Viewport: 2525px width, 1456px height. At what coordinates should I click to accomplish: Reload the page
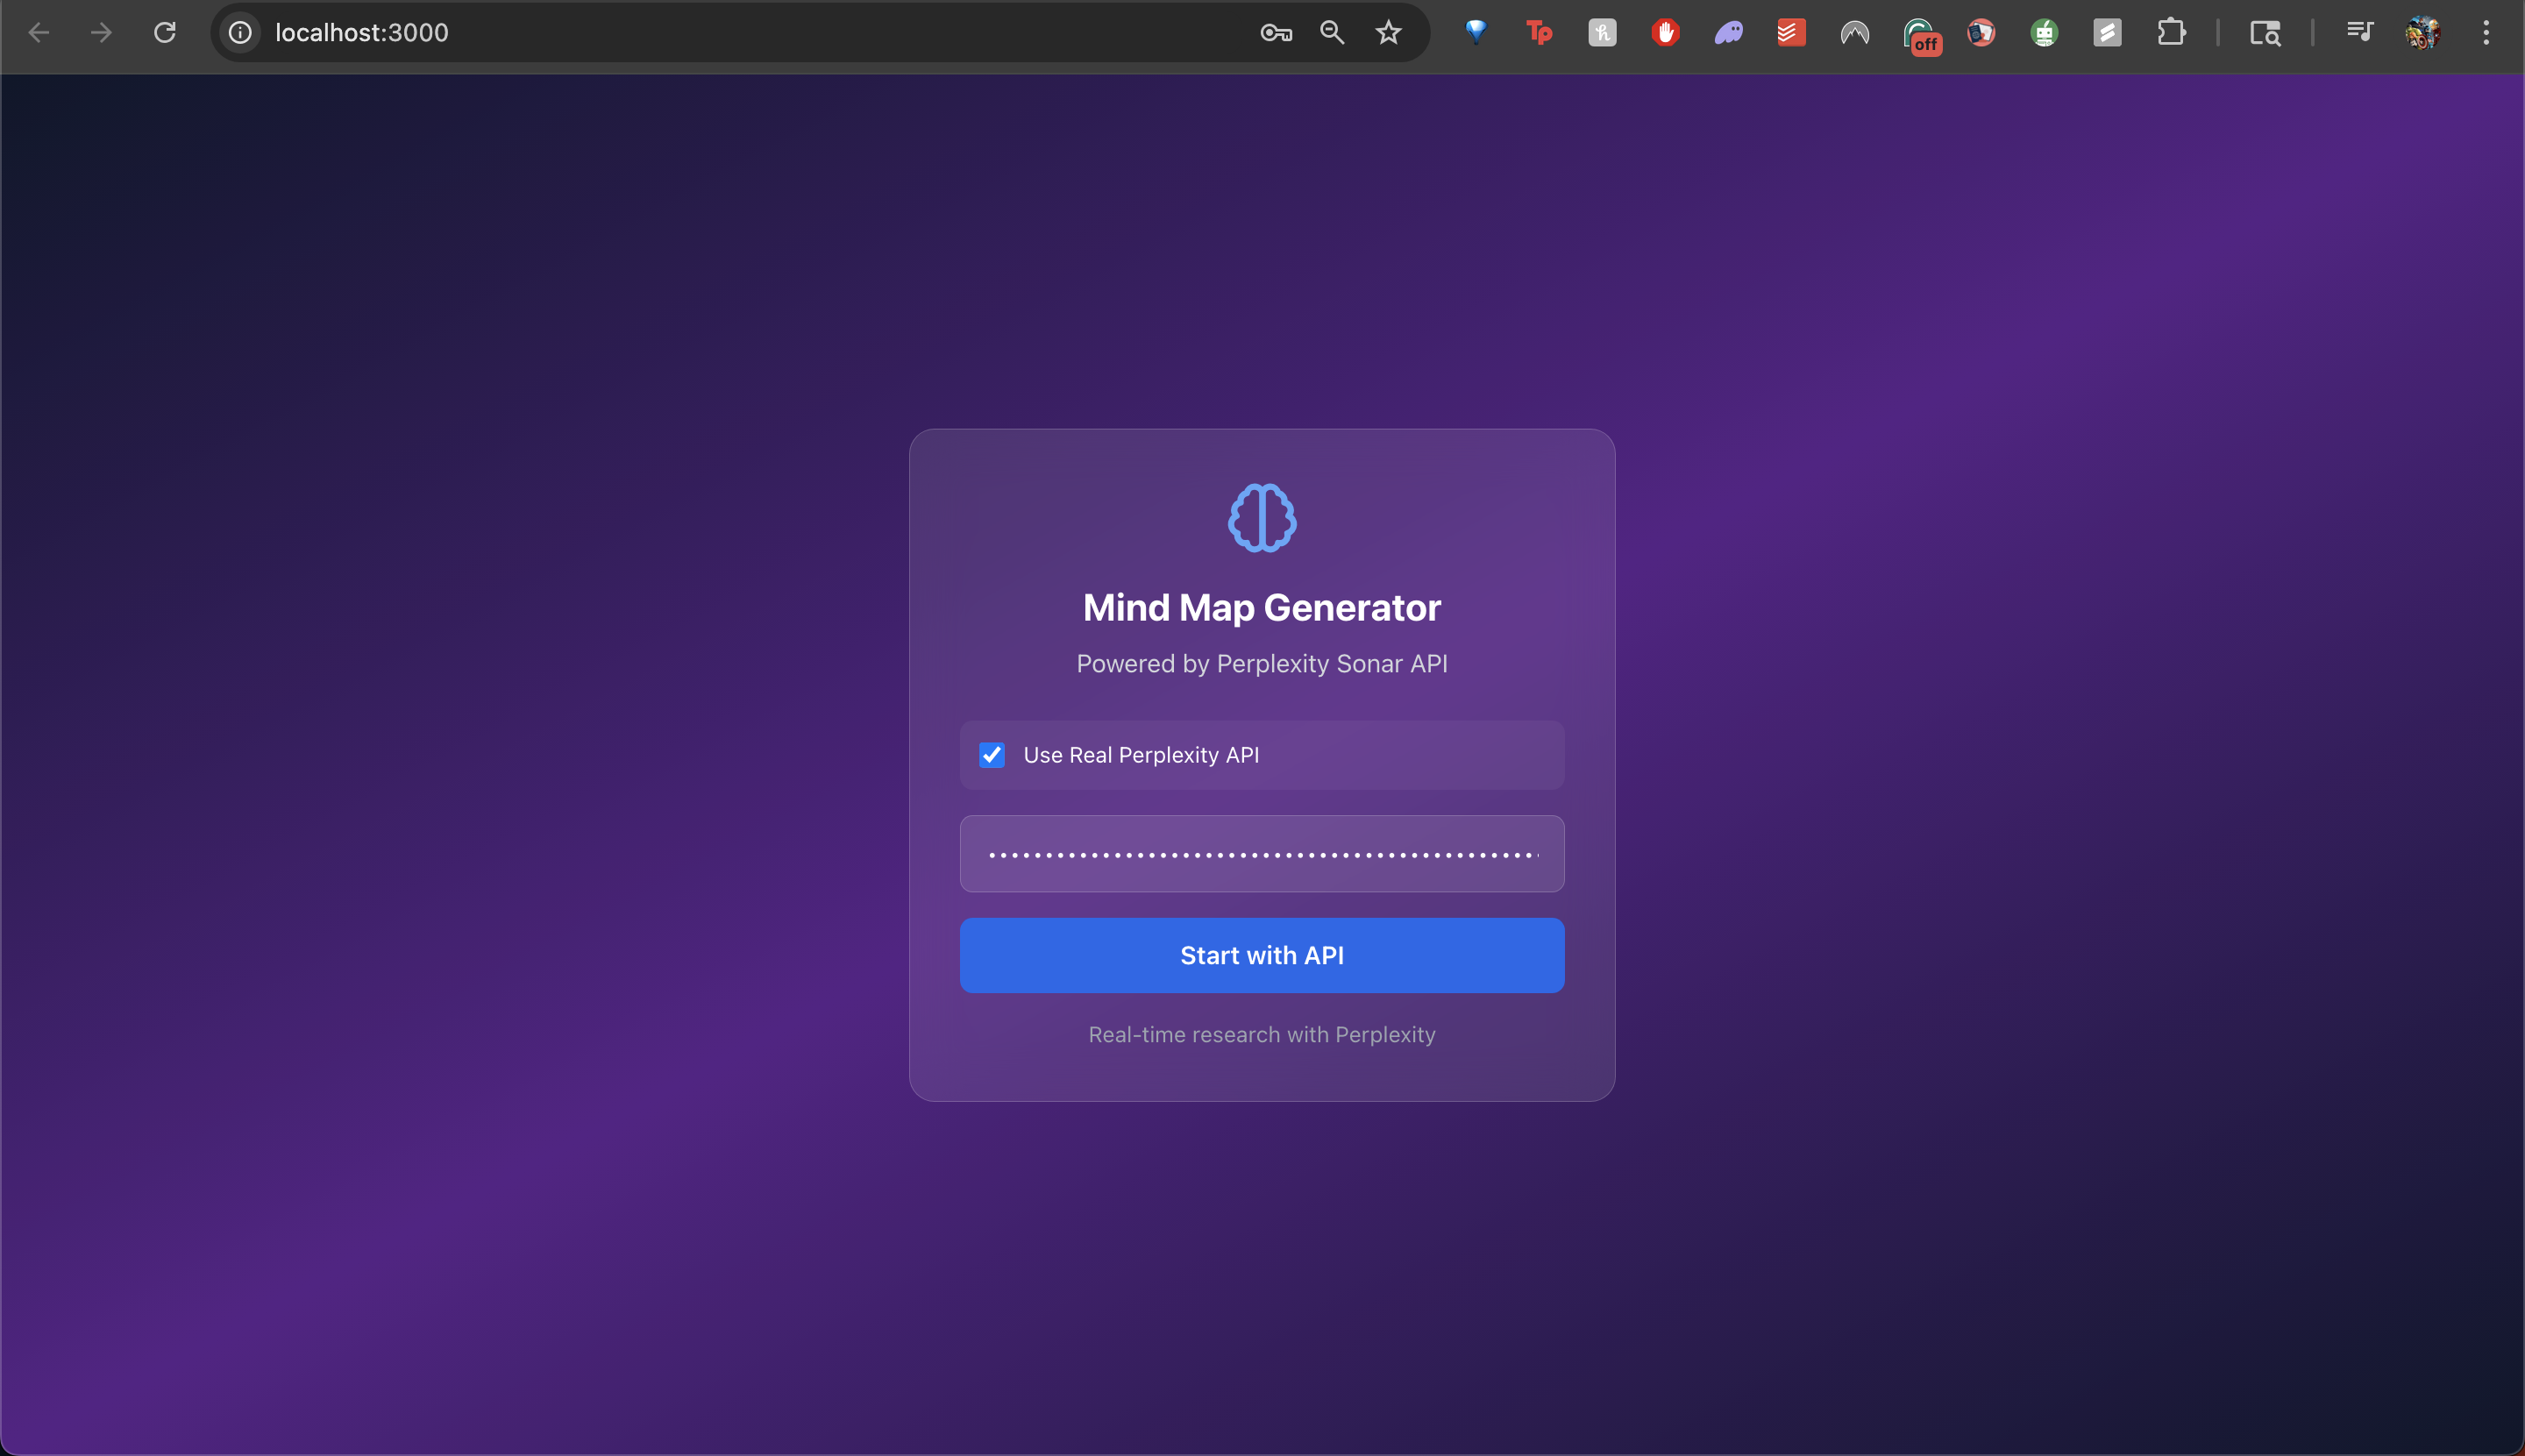(x=165, y=33)
